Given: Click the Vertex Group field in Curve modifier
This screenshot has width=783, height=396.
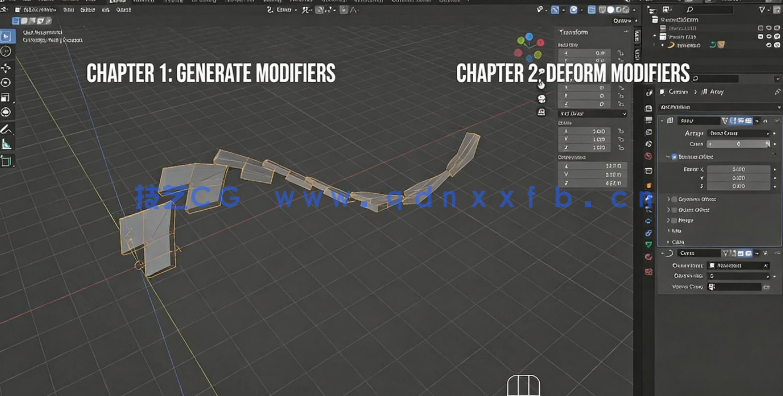Looking at the screenshot, I should click(735, 287).
